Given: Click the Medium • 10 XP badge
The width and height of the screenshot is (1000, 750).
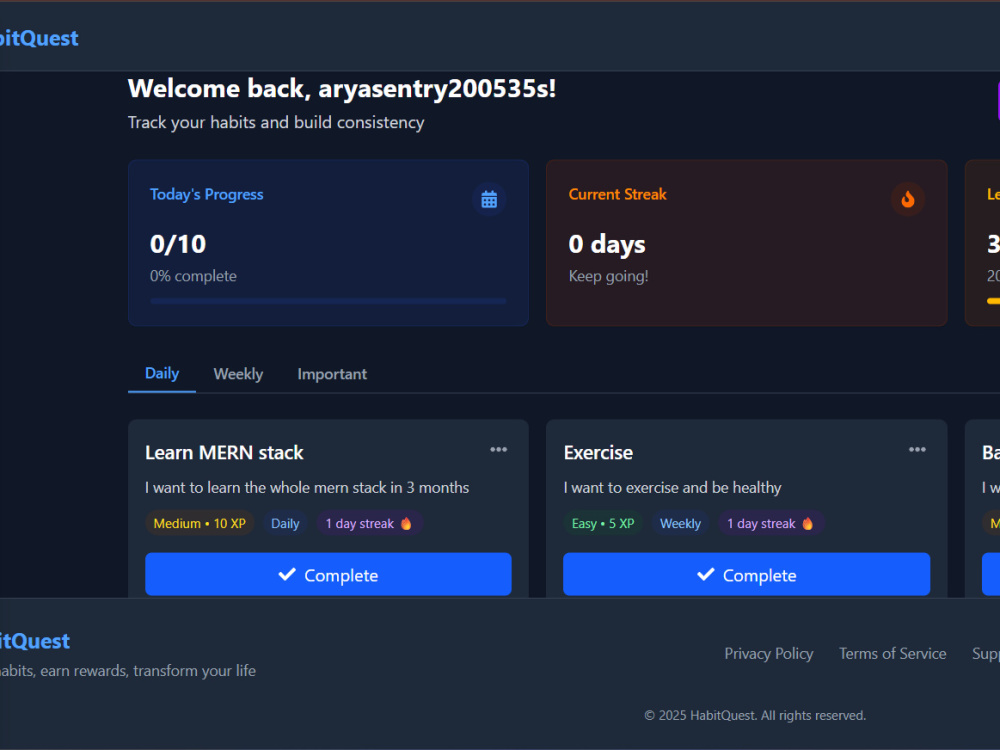Looking at the screenshot, I should (x=200, y=524).
